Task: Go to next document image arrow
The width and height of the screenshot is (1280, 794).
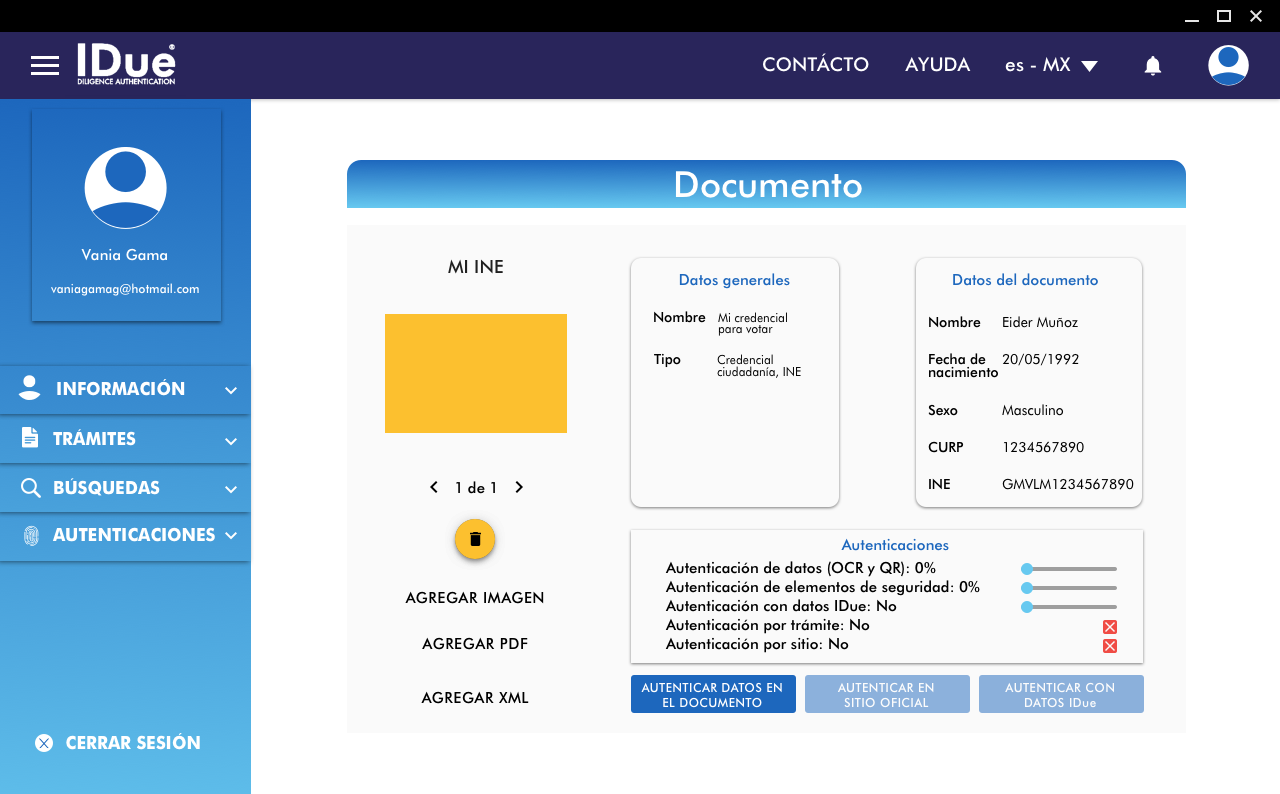Action: tap(519, 488)
